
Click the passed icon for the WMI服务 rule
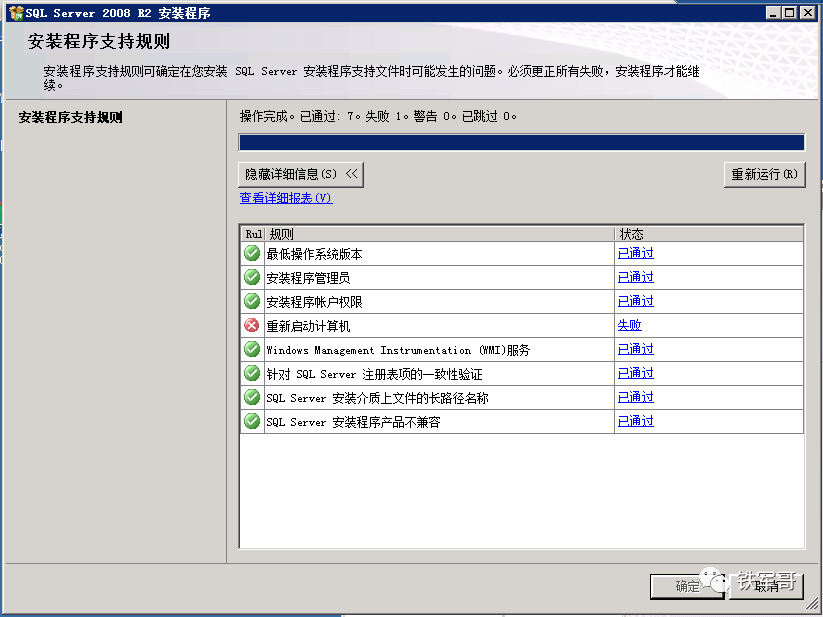(x=252, y=349)
